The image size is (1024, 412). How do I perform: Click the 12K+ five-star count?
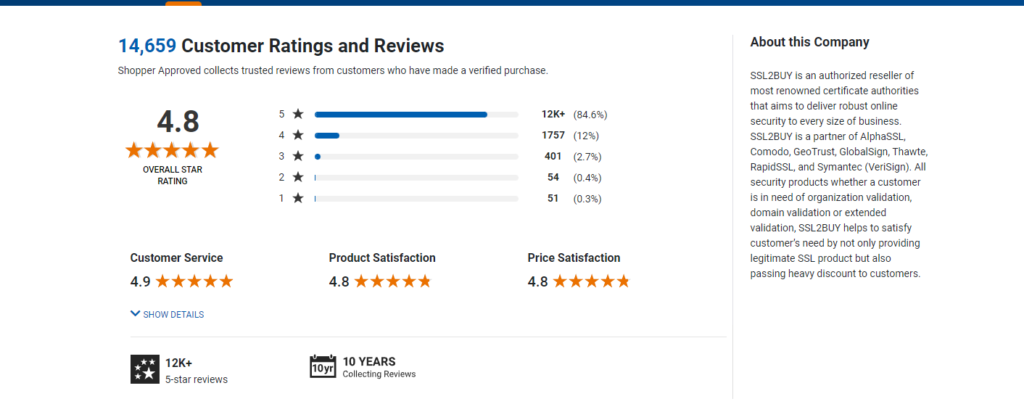pos(552,114)
